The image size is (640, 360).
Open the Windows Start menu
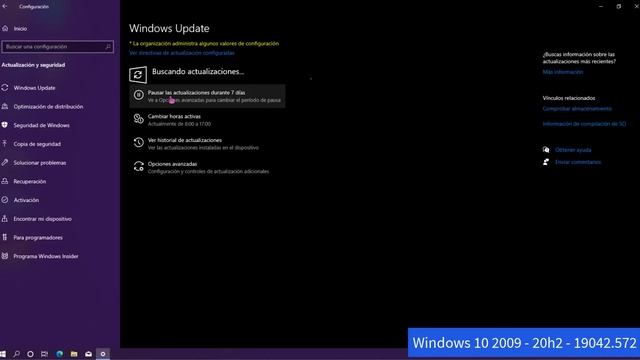point(3,354)
